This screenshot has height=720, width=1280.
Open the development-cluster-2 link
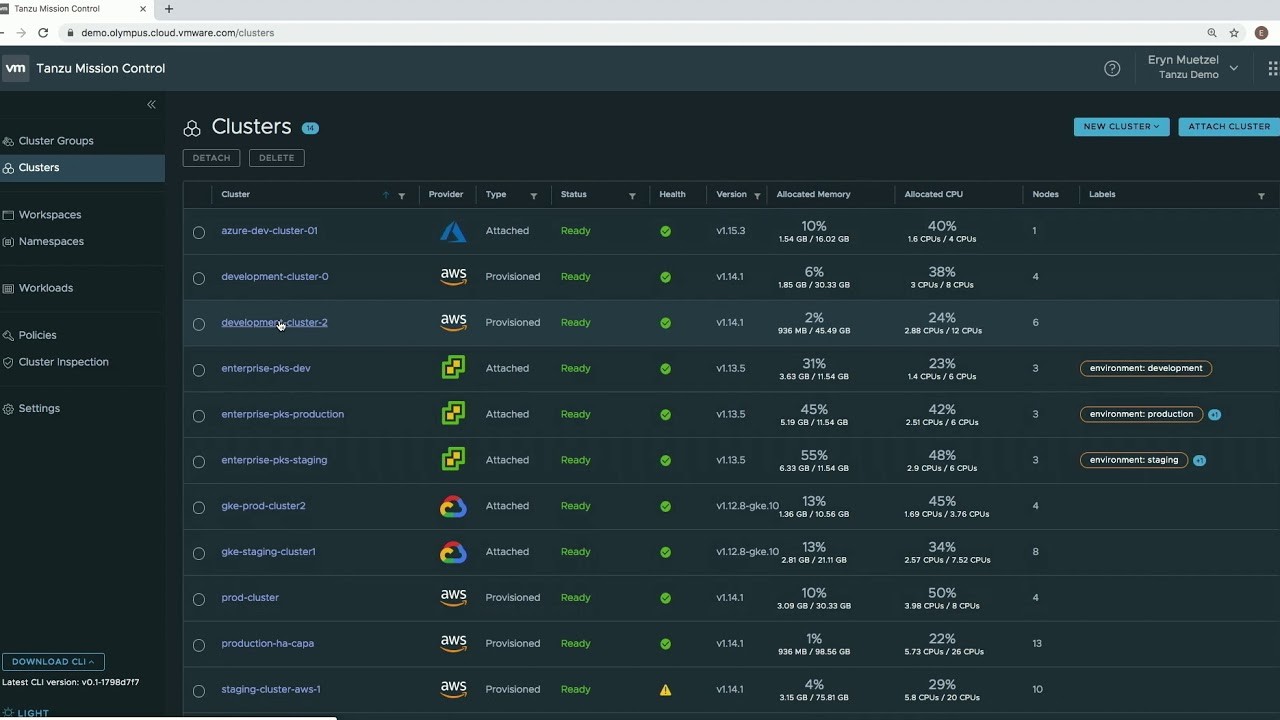click(274, 323)
